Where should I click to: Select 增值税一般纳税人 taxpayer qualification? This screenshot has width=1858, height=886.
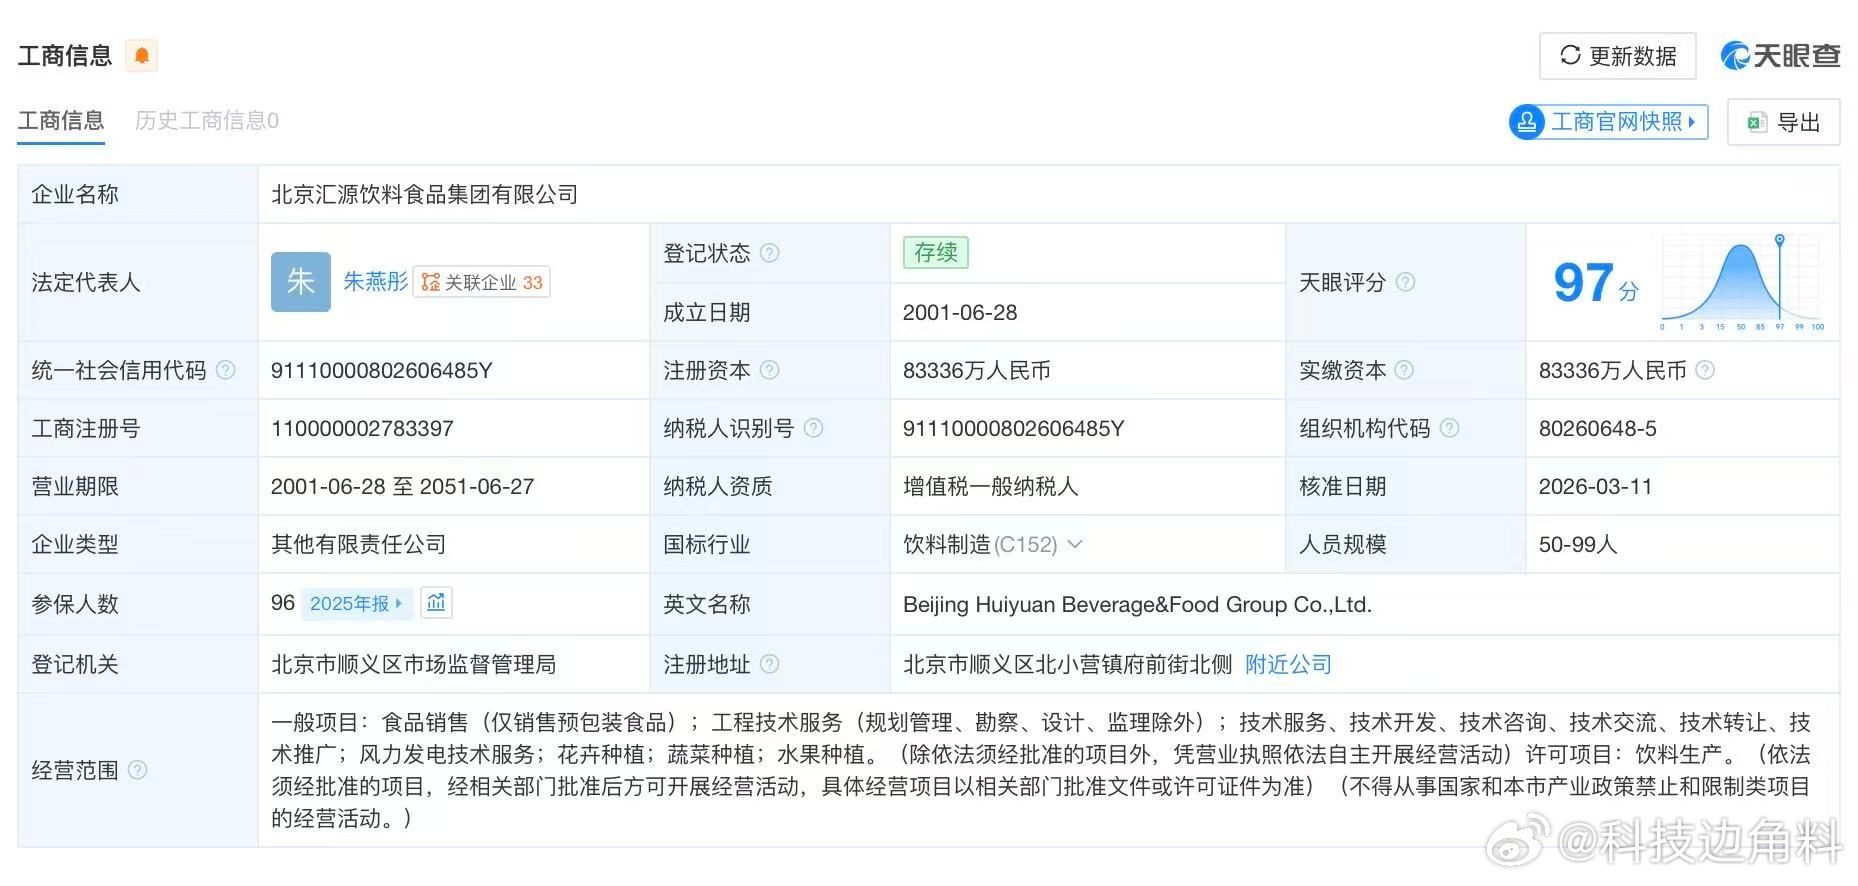[991, 487]
